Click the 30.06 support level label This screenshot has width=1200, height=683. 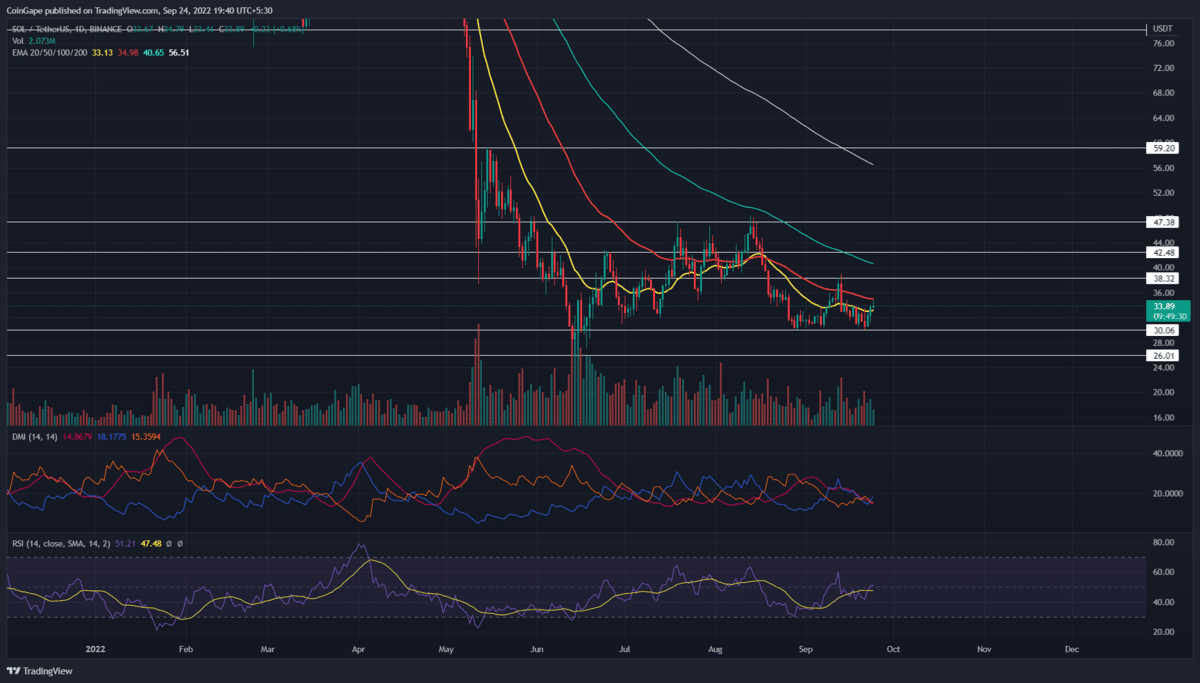[1162, 330]
